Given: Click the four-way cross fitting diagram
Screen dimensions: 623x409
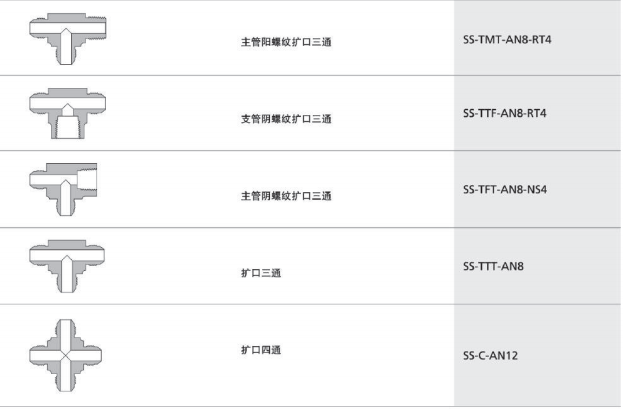Looking at the screenshot, I should point(66,355).
